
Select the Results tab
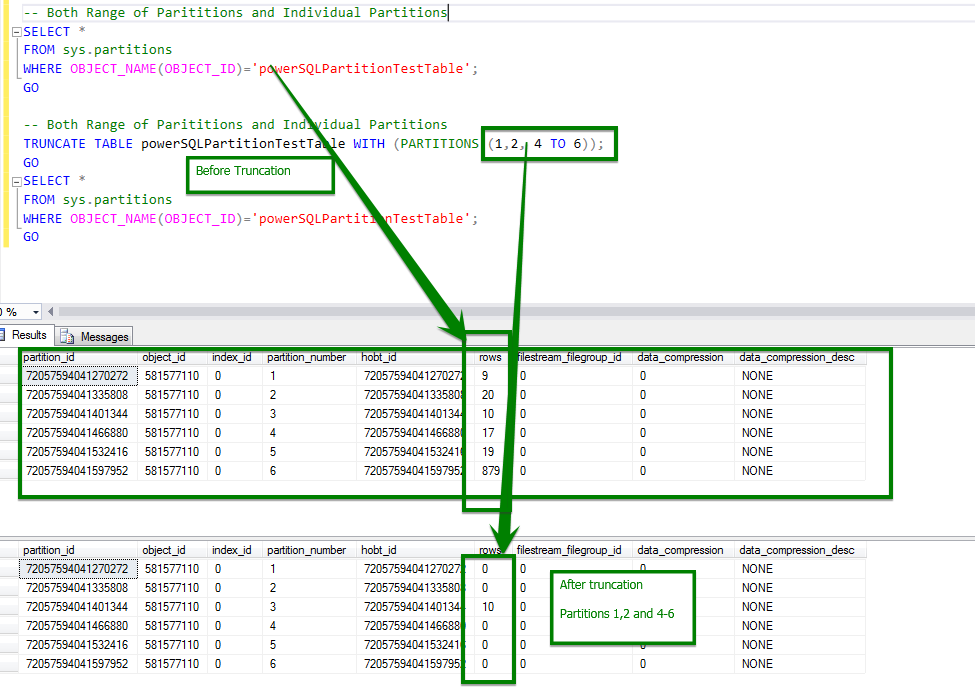tap(26, 335)
